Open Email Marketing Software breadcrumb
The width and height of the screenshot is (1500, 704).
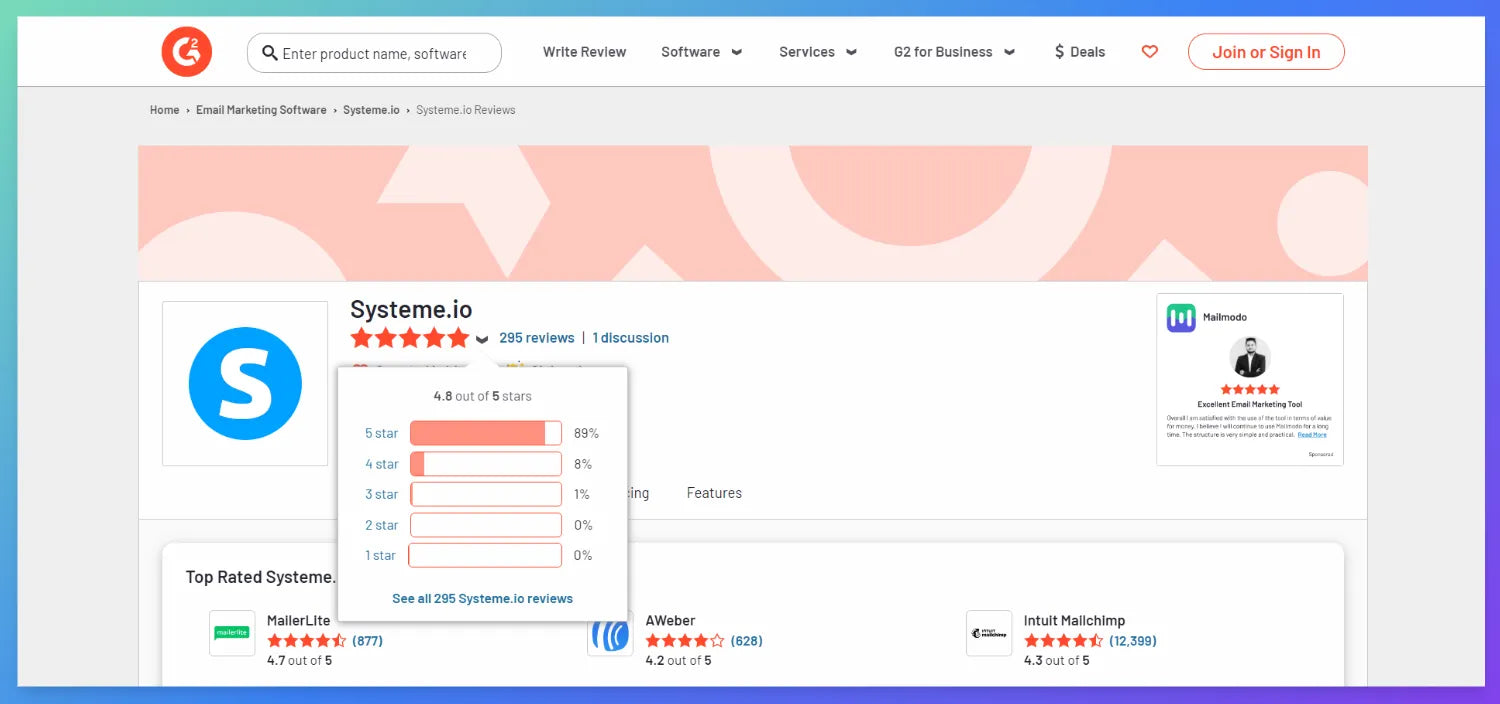[x=261, y=110]
